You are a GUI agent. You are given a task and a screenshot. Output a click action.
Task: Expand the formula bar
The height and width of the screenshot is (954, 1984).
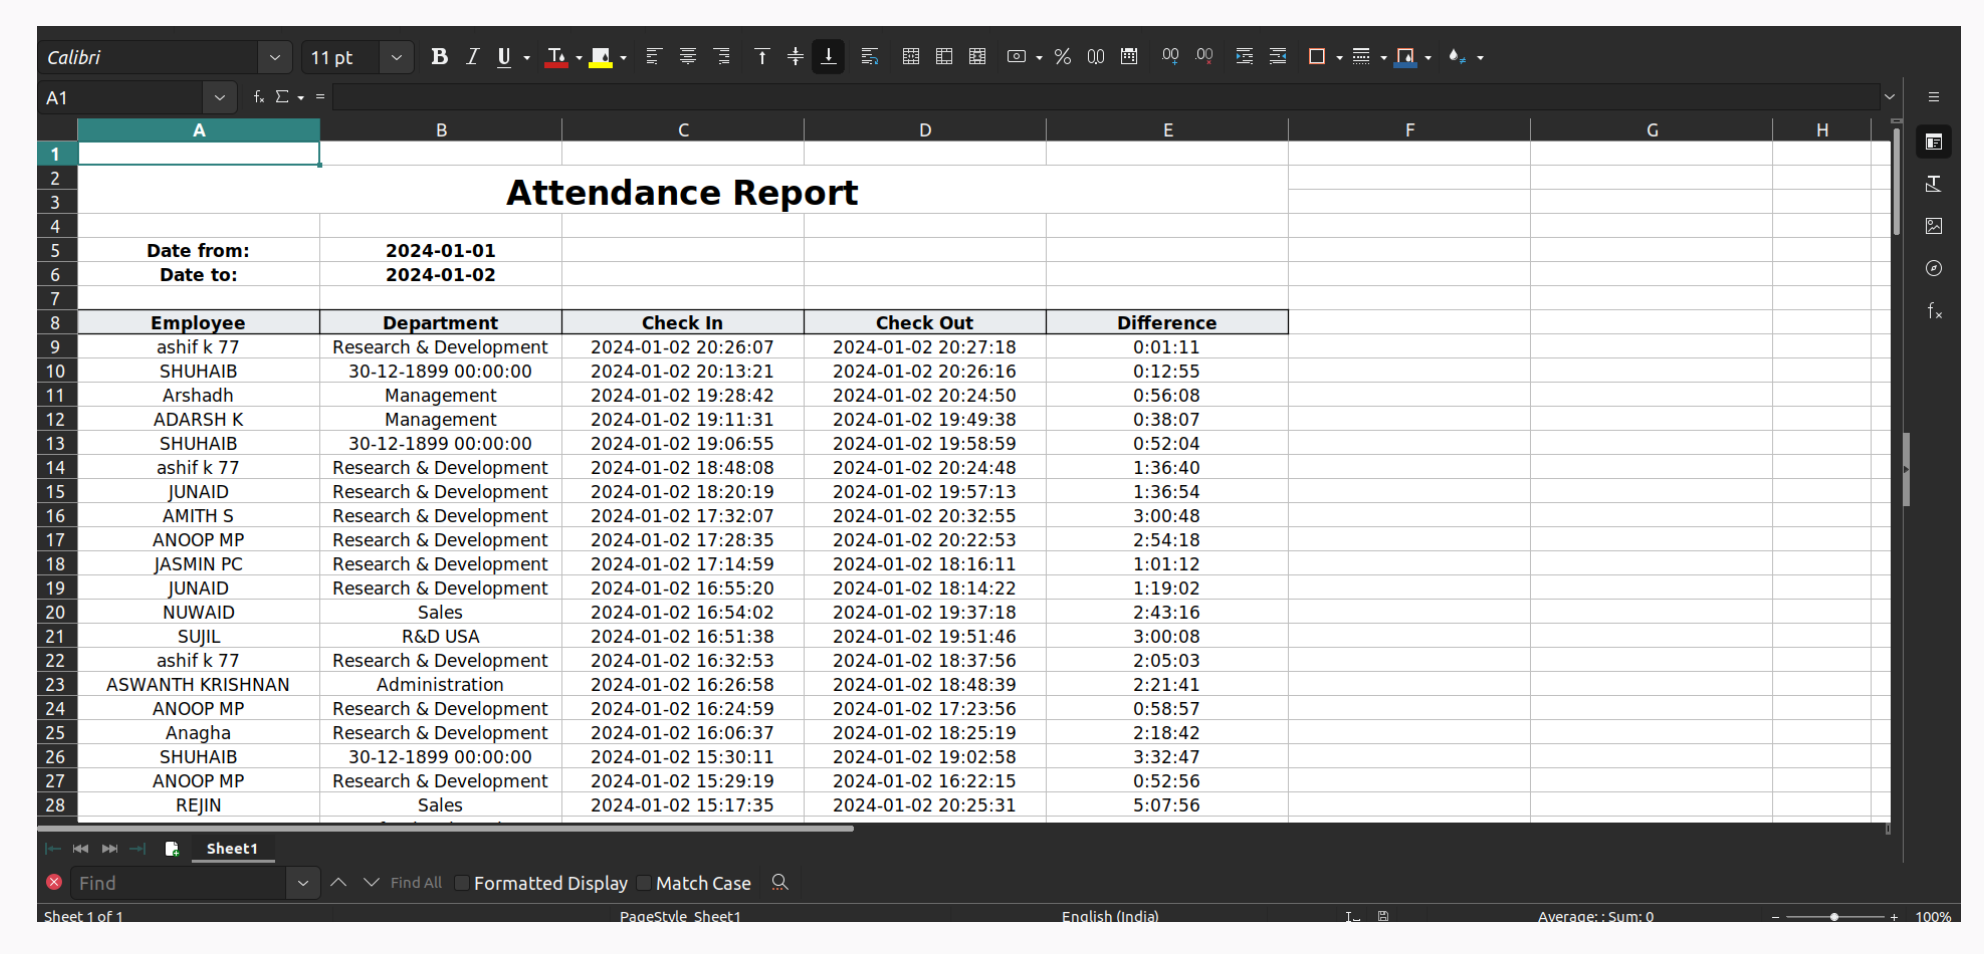click(1889, 97)
